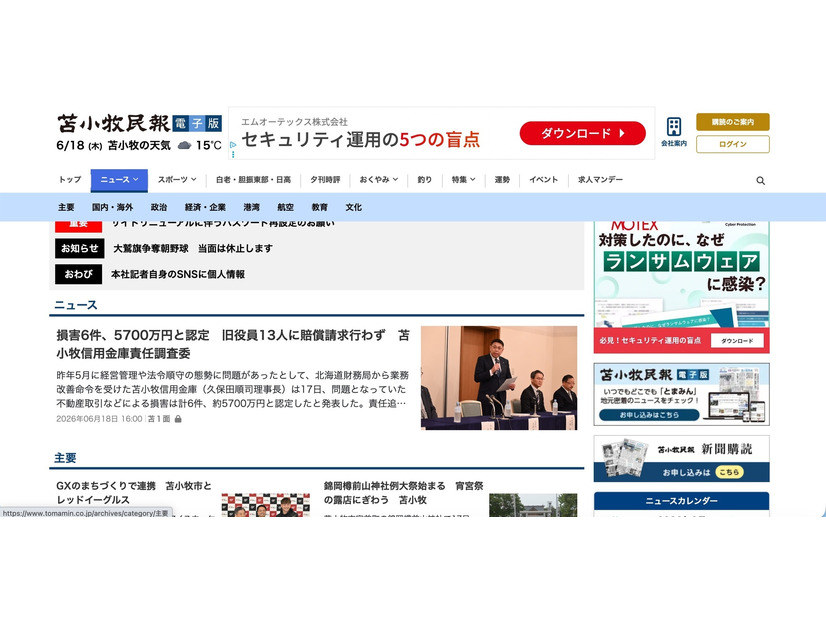The height and width of the screenshot is (620, 826).
Task: Expand the スポーツ dropdown menu
Action: [x=177, y=180]
